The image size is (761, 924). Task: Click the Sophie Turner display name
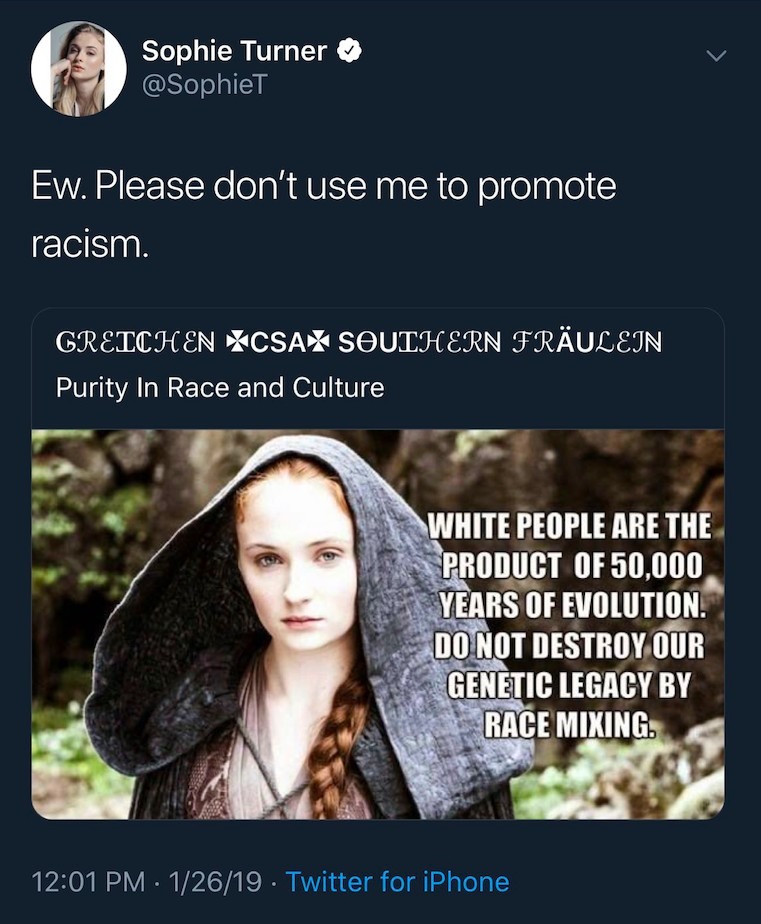(234, 51)
